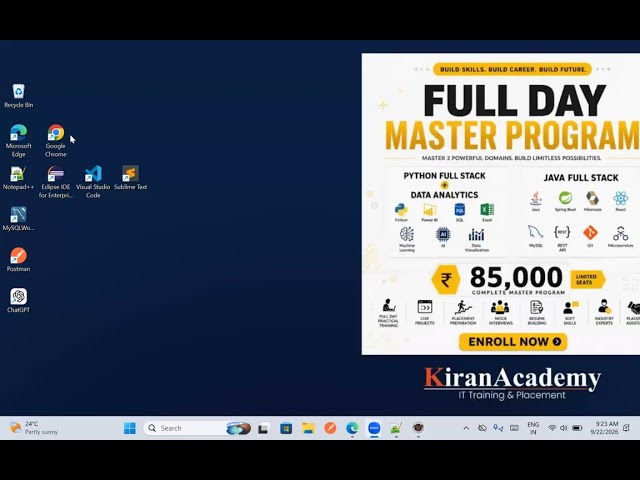The height and width of the screenshot is (480, 640).
Task: Open the round brown app icon in taskbar
Action: (x=418, y=428)
